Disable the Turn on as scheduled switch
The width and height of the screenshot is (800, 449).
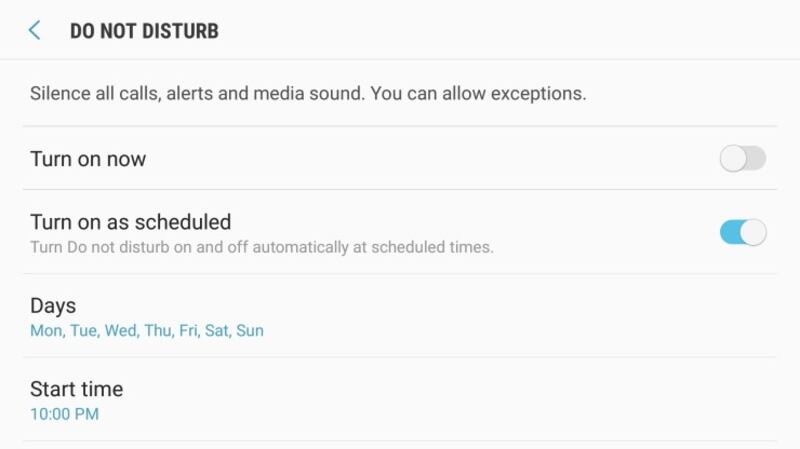[x=742, y=232]
